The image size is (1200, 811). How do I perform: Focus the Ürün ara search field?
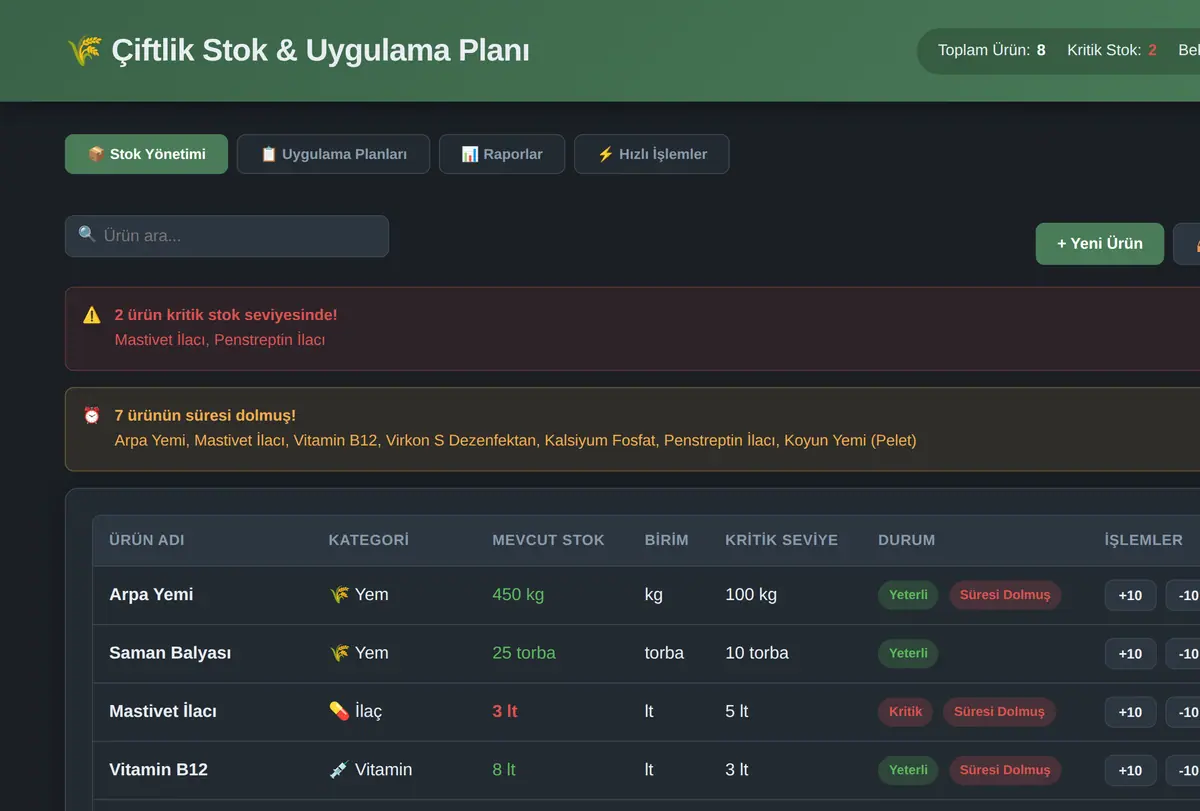click(x=227, y=236)
